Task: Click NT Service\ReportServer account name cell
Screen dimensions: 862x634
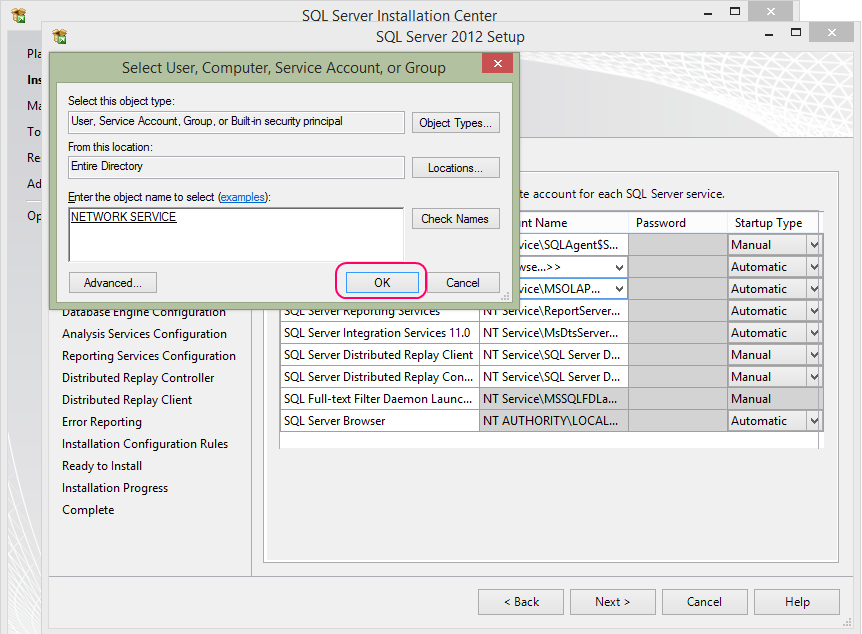Action: tap(554, 311)
